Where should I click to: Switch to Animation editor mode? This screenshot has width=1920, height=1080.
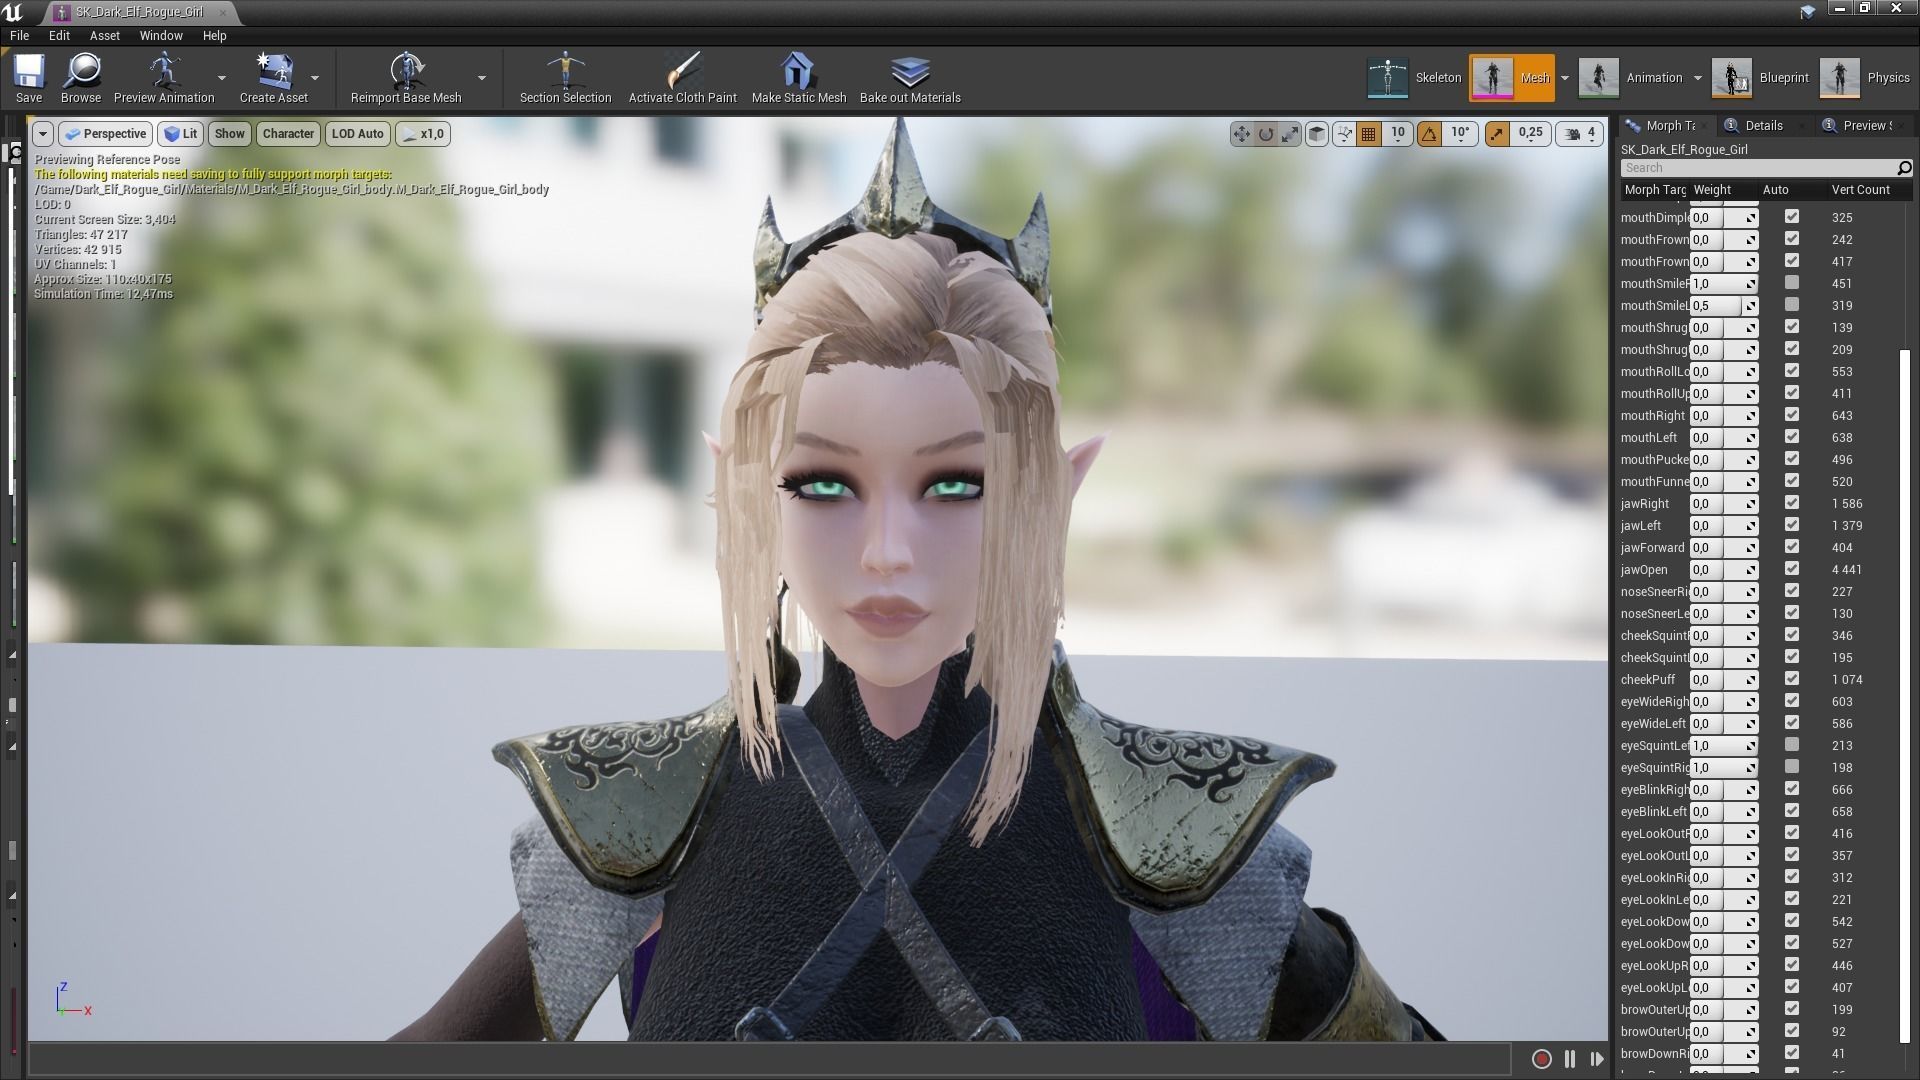[1630, 77]
